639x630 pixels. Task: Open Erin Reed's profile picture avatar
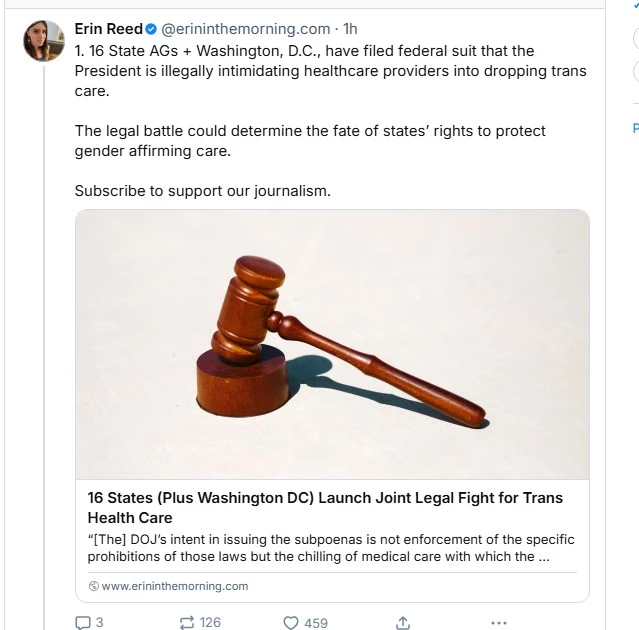[44, 40]
